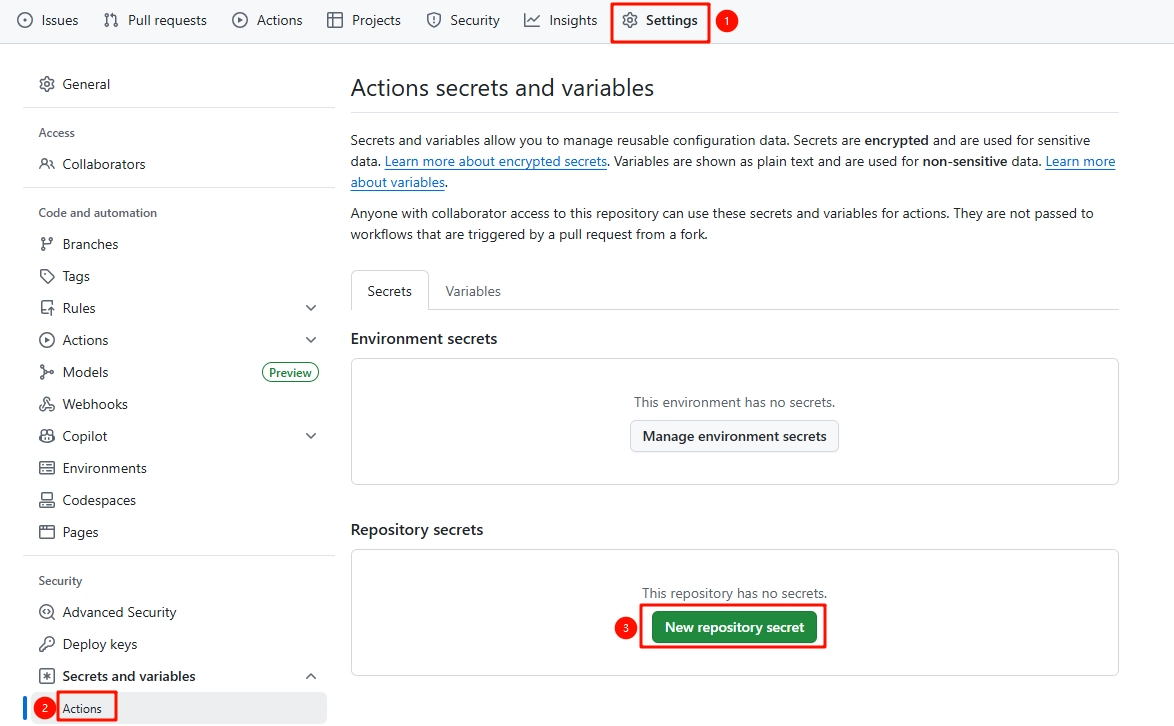Expand the Actions settings chevron
Image resolution: width=1174 pixels, height=726 pixels.
[311, 340]
